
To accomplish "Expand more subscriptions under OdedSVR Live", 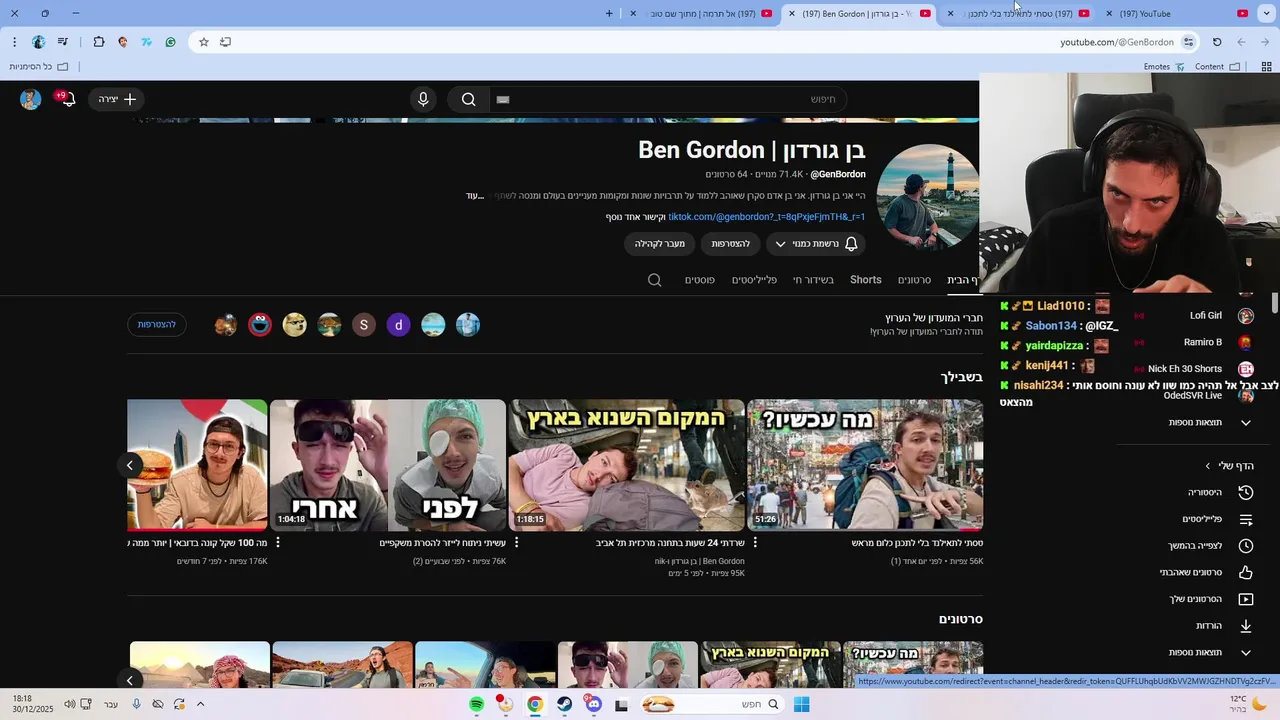I will (1210, 422).
